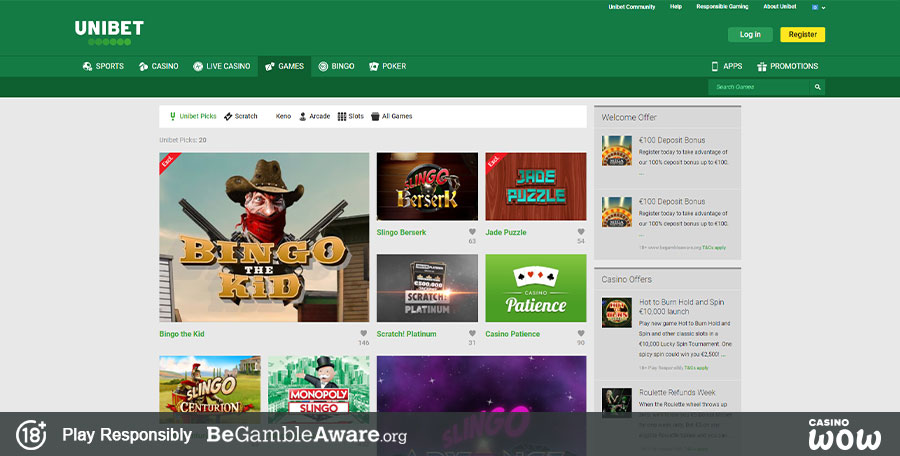900x456 pixels.
Task: Select the Scratch filter
Action: 240,116
